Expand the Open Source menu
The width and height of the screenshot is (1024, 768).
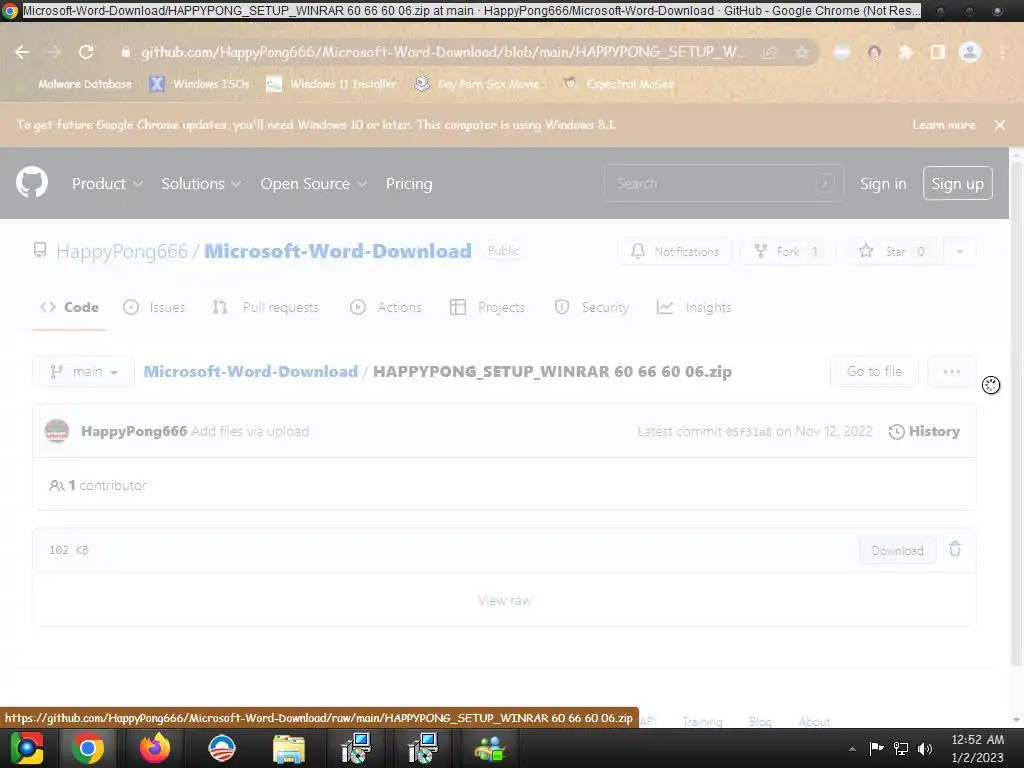point(313,184)
